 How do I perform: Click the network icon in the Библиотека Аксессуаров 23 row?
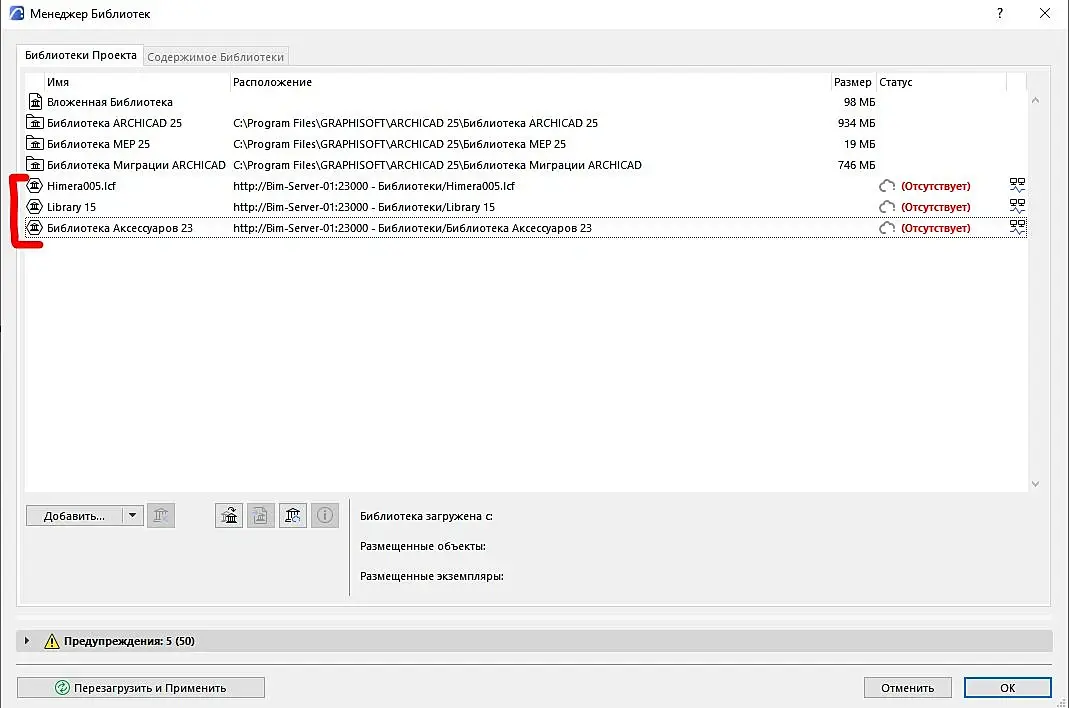tap(1017, 227)
